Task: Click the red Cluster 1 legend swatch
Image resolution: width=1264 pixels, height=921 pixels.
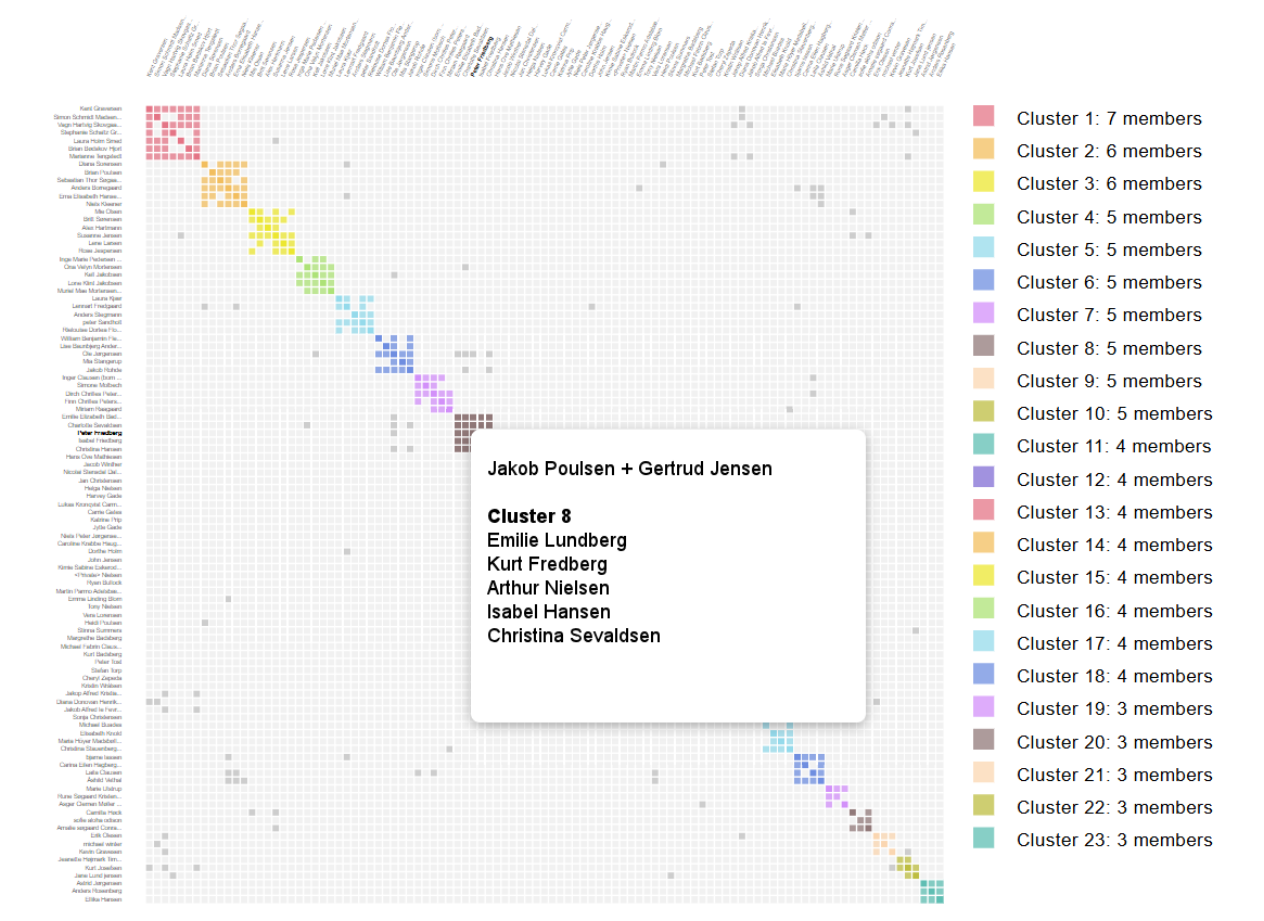Action: tap(984, 117)
